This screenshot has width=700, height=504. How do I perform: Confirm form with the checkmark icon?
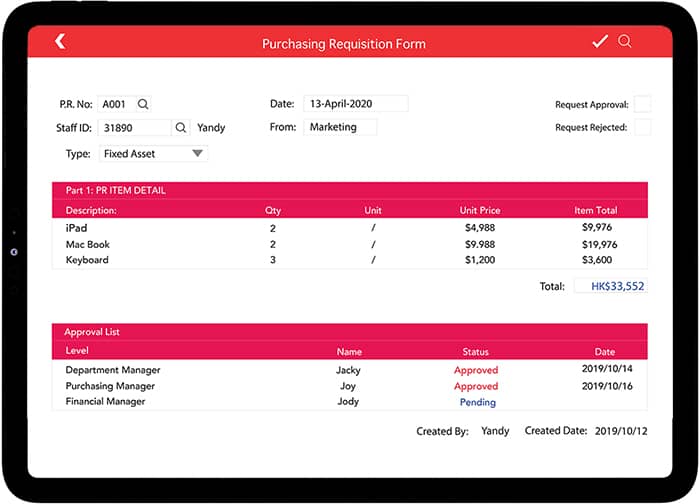[600, 41]
